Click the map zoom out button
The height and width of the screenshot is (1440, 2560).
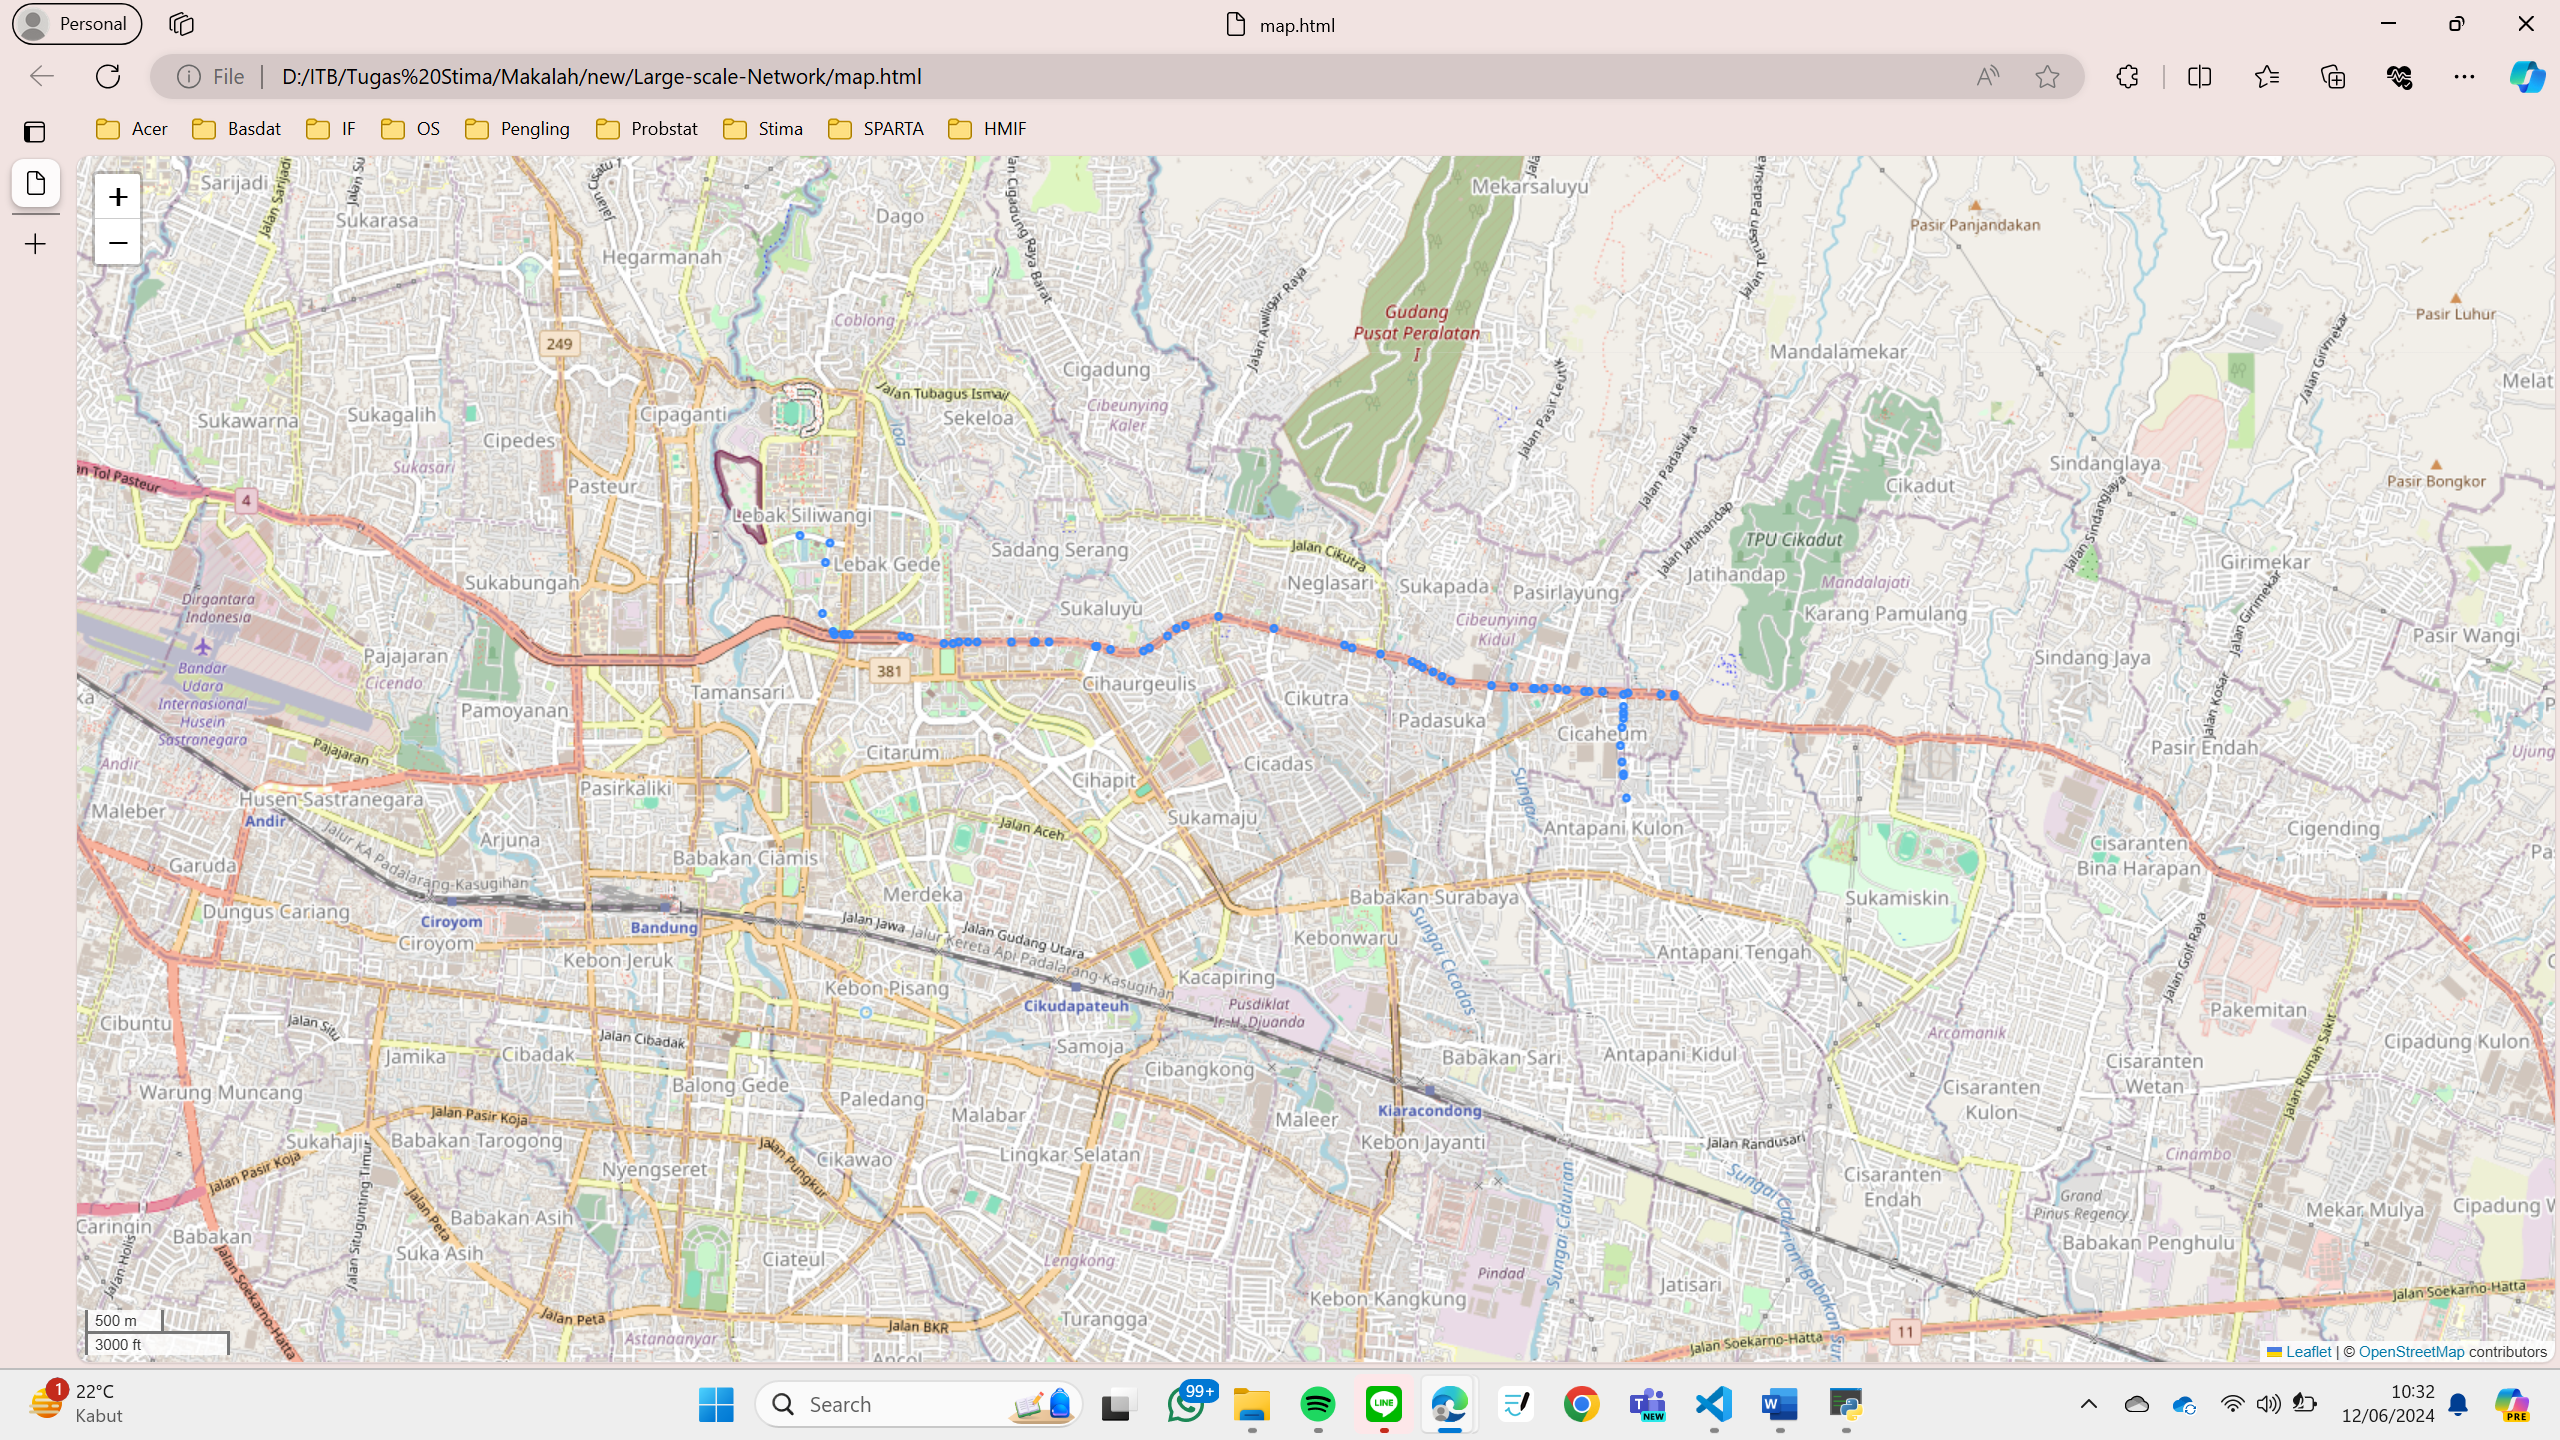(118, 243)
